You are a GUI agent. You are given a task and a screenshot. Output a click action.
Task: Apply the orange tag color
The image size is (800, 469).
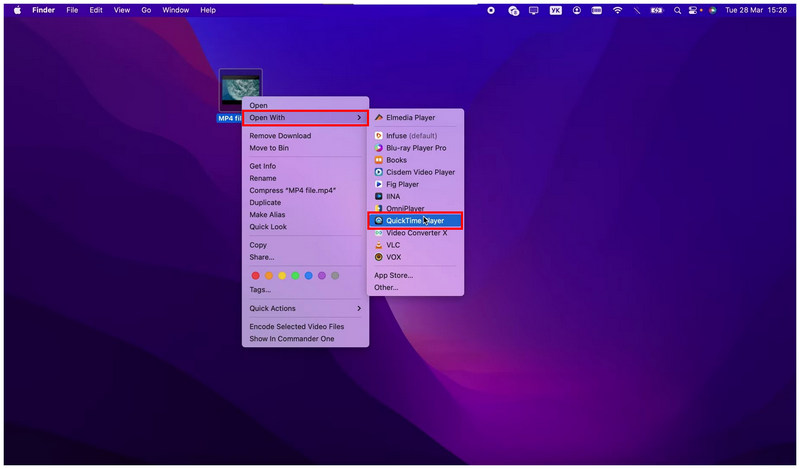click(x=269, y=276)
